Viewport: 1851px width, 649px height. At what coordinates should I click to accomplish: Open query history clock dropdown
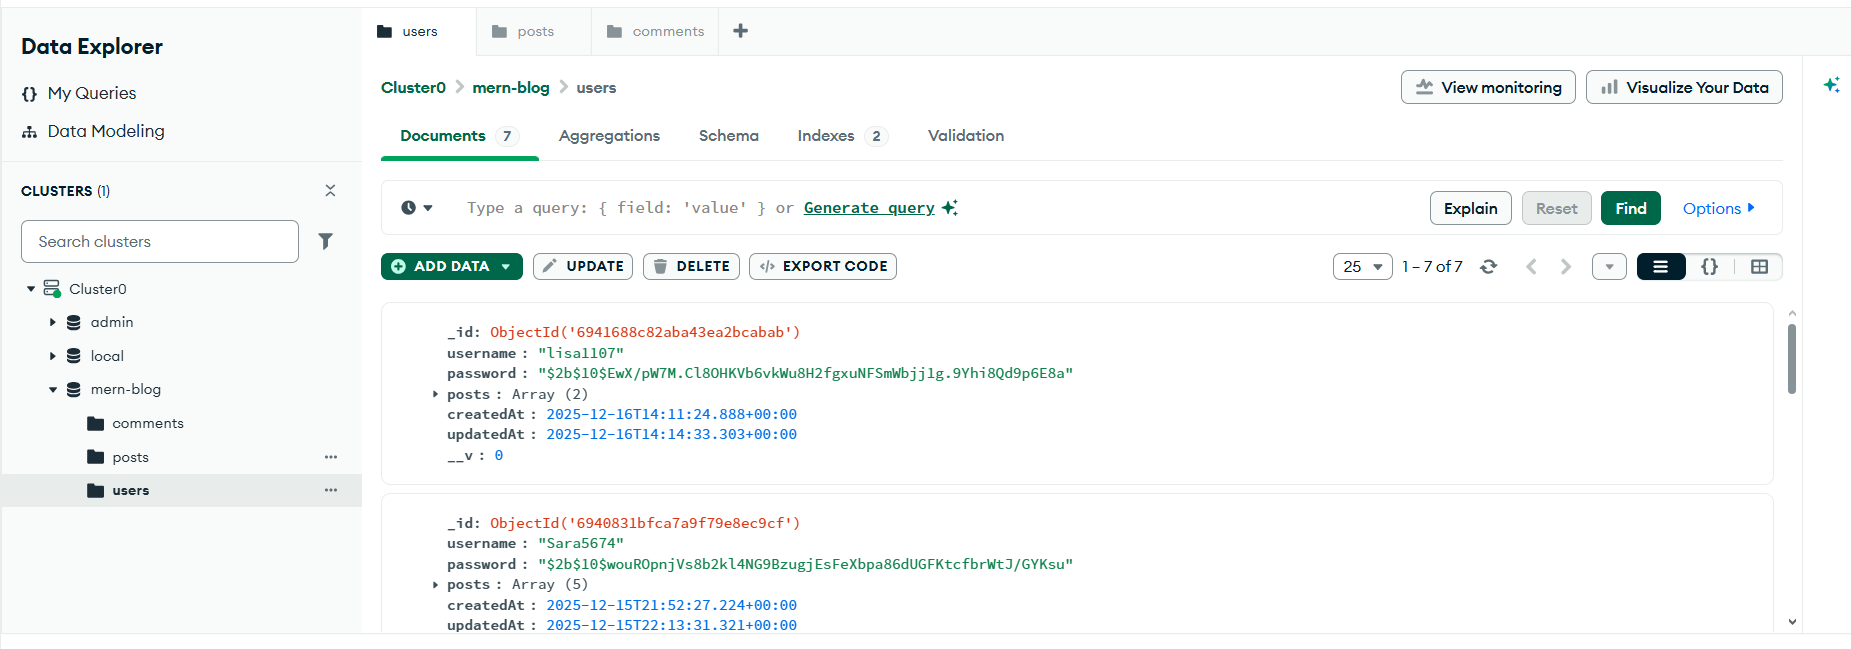417,208
